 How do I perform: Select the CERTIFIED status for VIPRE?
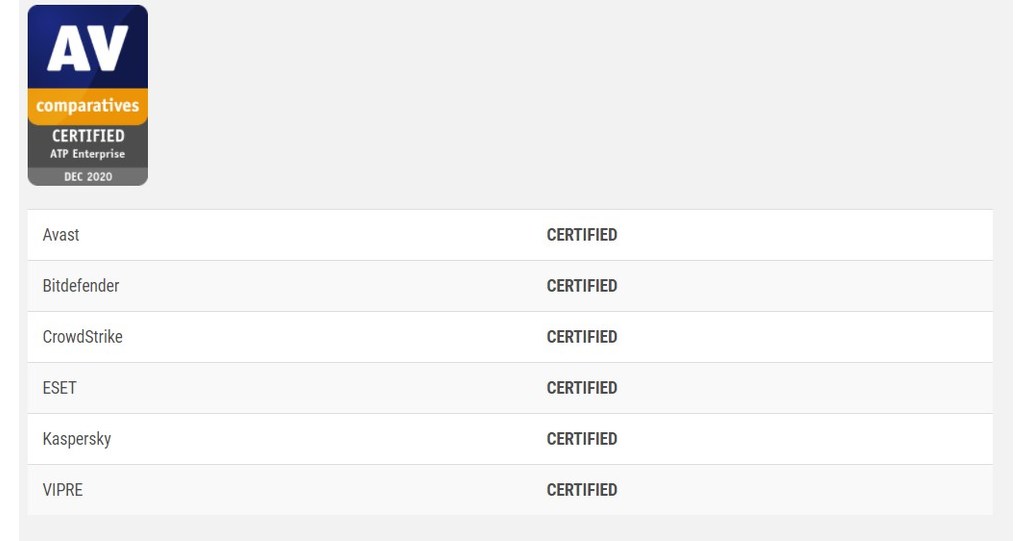(x=582, y=490)
